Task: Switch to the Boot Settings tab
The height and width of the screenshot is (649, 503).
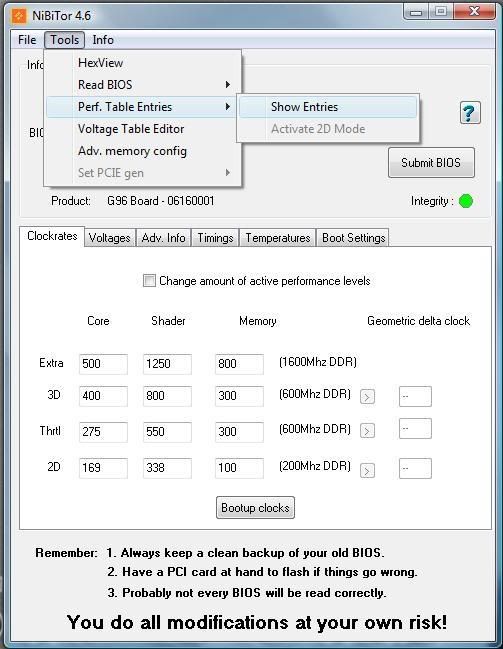Action: pos(353,238)
